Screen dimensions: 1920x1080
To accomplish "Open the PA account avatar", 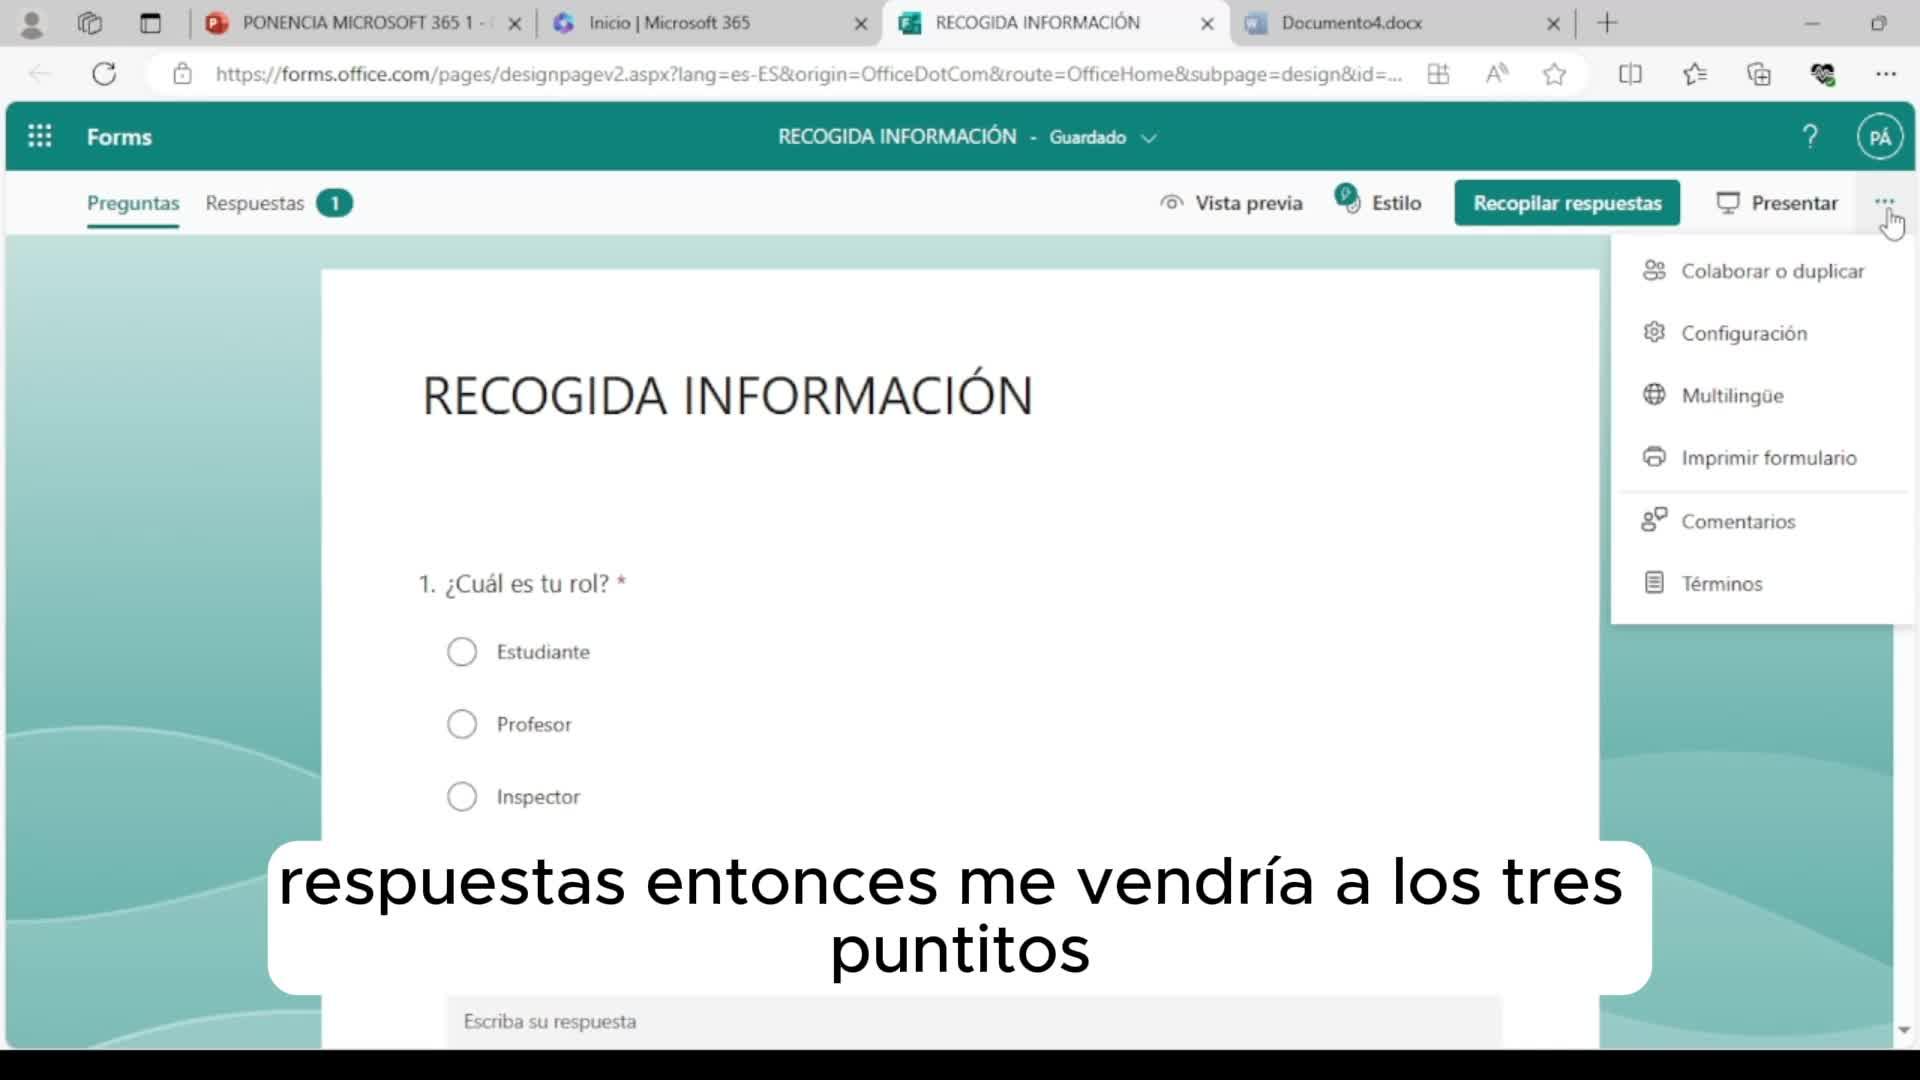I will 1880,137.
